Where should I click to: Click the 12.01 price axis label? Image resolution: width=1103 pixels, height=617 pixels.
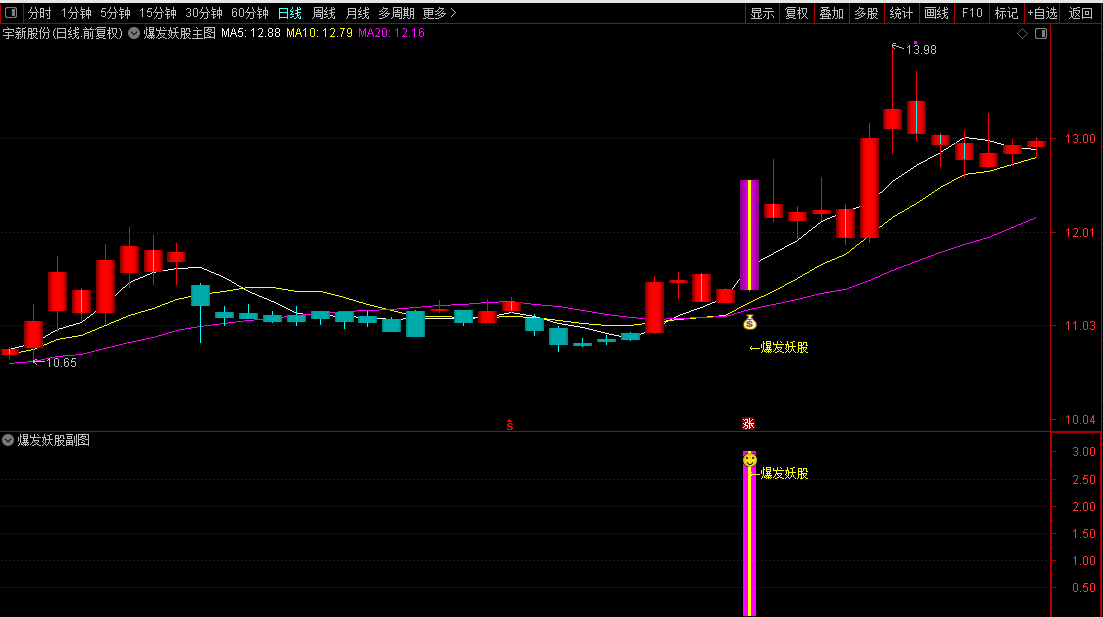click(1080, 233)
